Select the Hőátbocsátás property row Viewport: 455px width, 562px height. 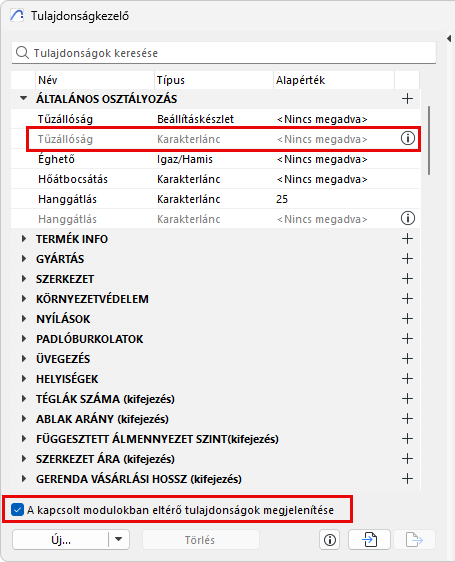(x=215, y=179)
